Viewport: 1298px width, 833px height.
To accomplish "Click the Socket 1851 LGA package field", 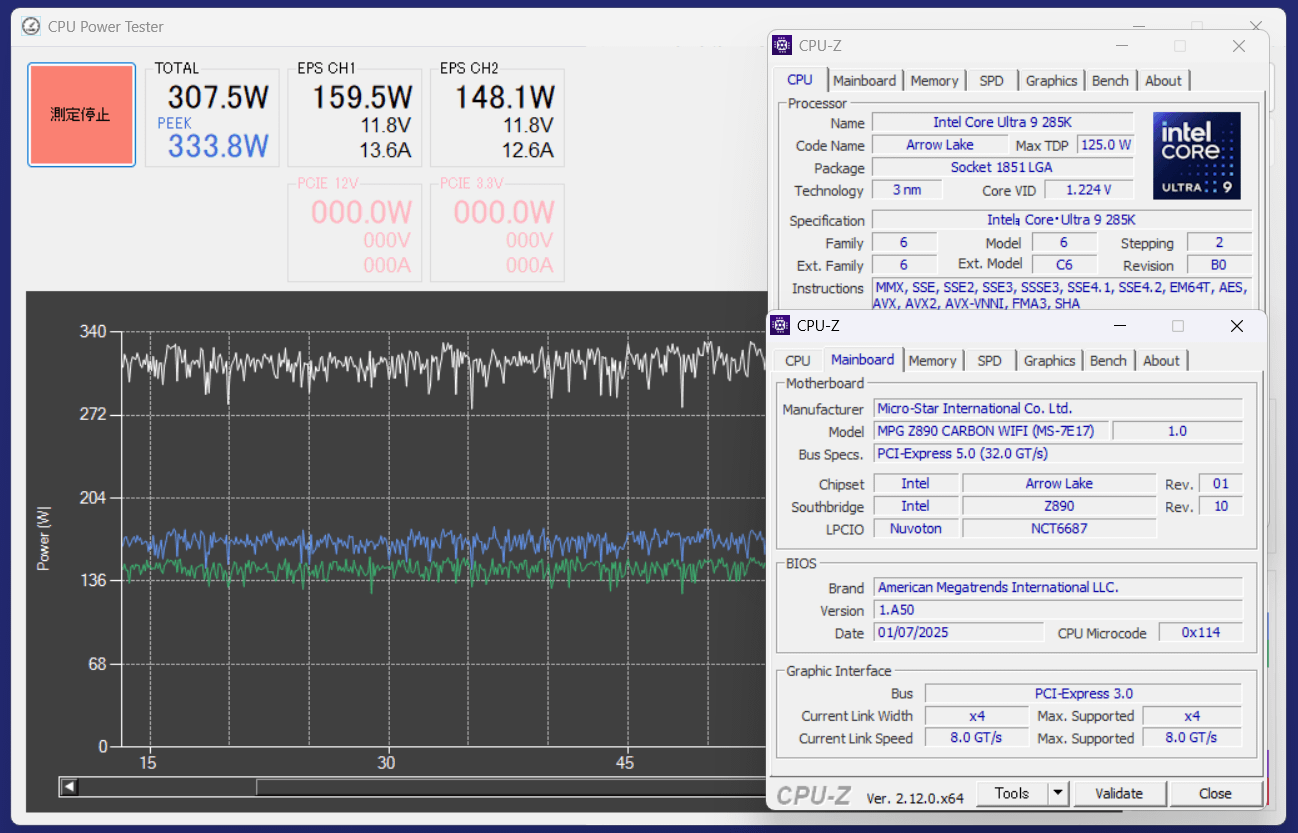I will 1002,168.
